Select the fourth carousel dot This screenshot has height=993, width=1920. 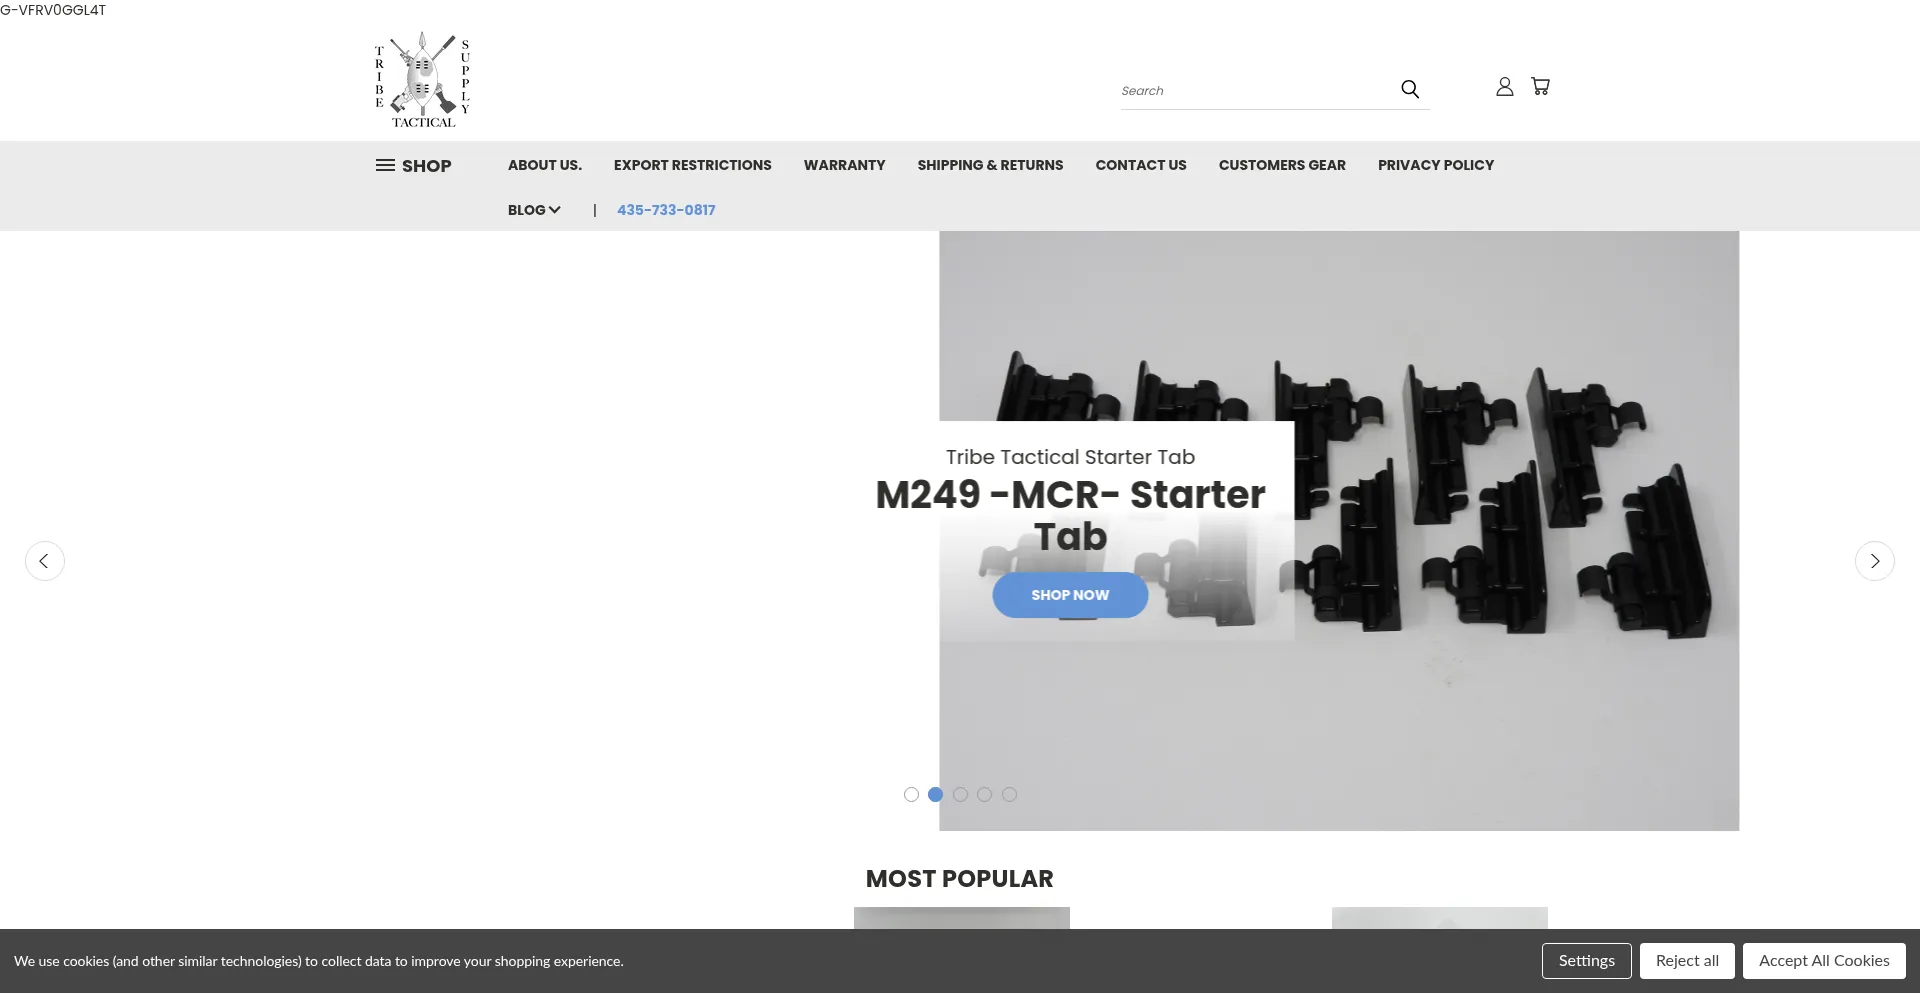[x=985, y=795]
